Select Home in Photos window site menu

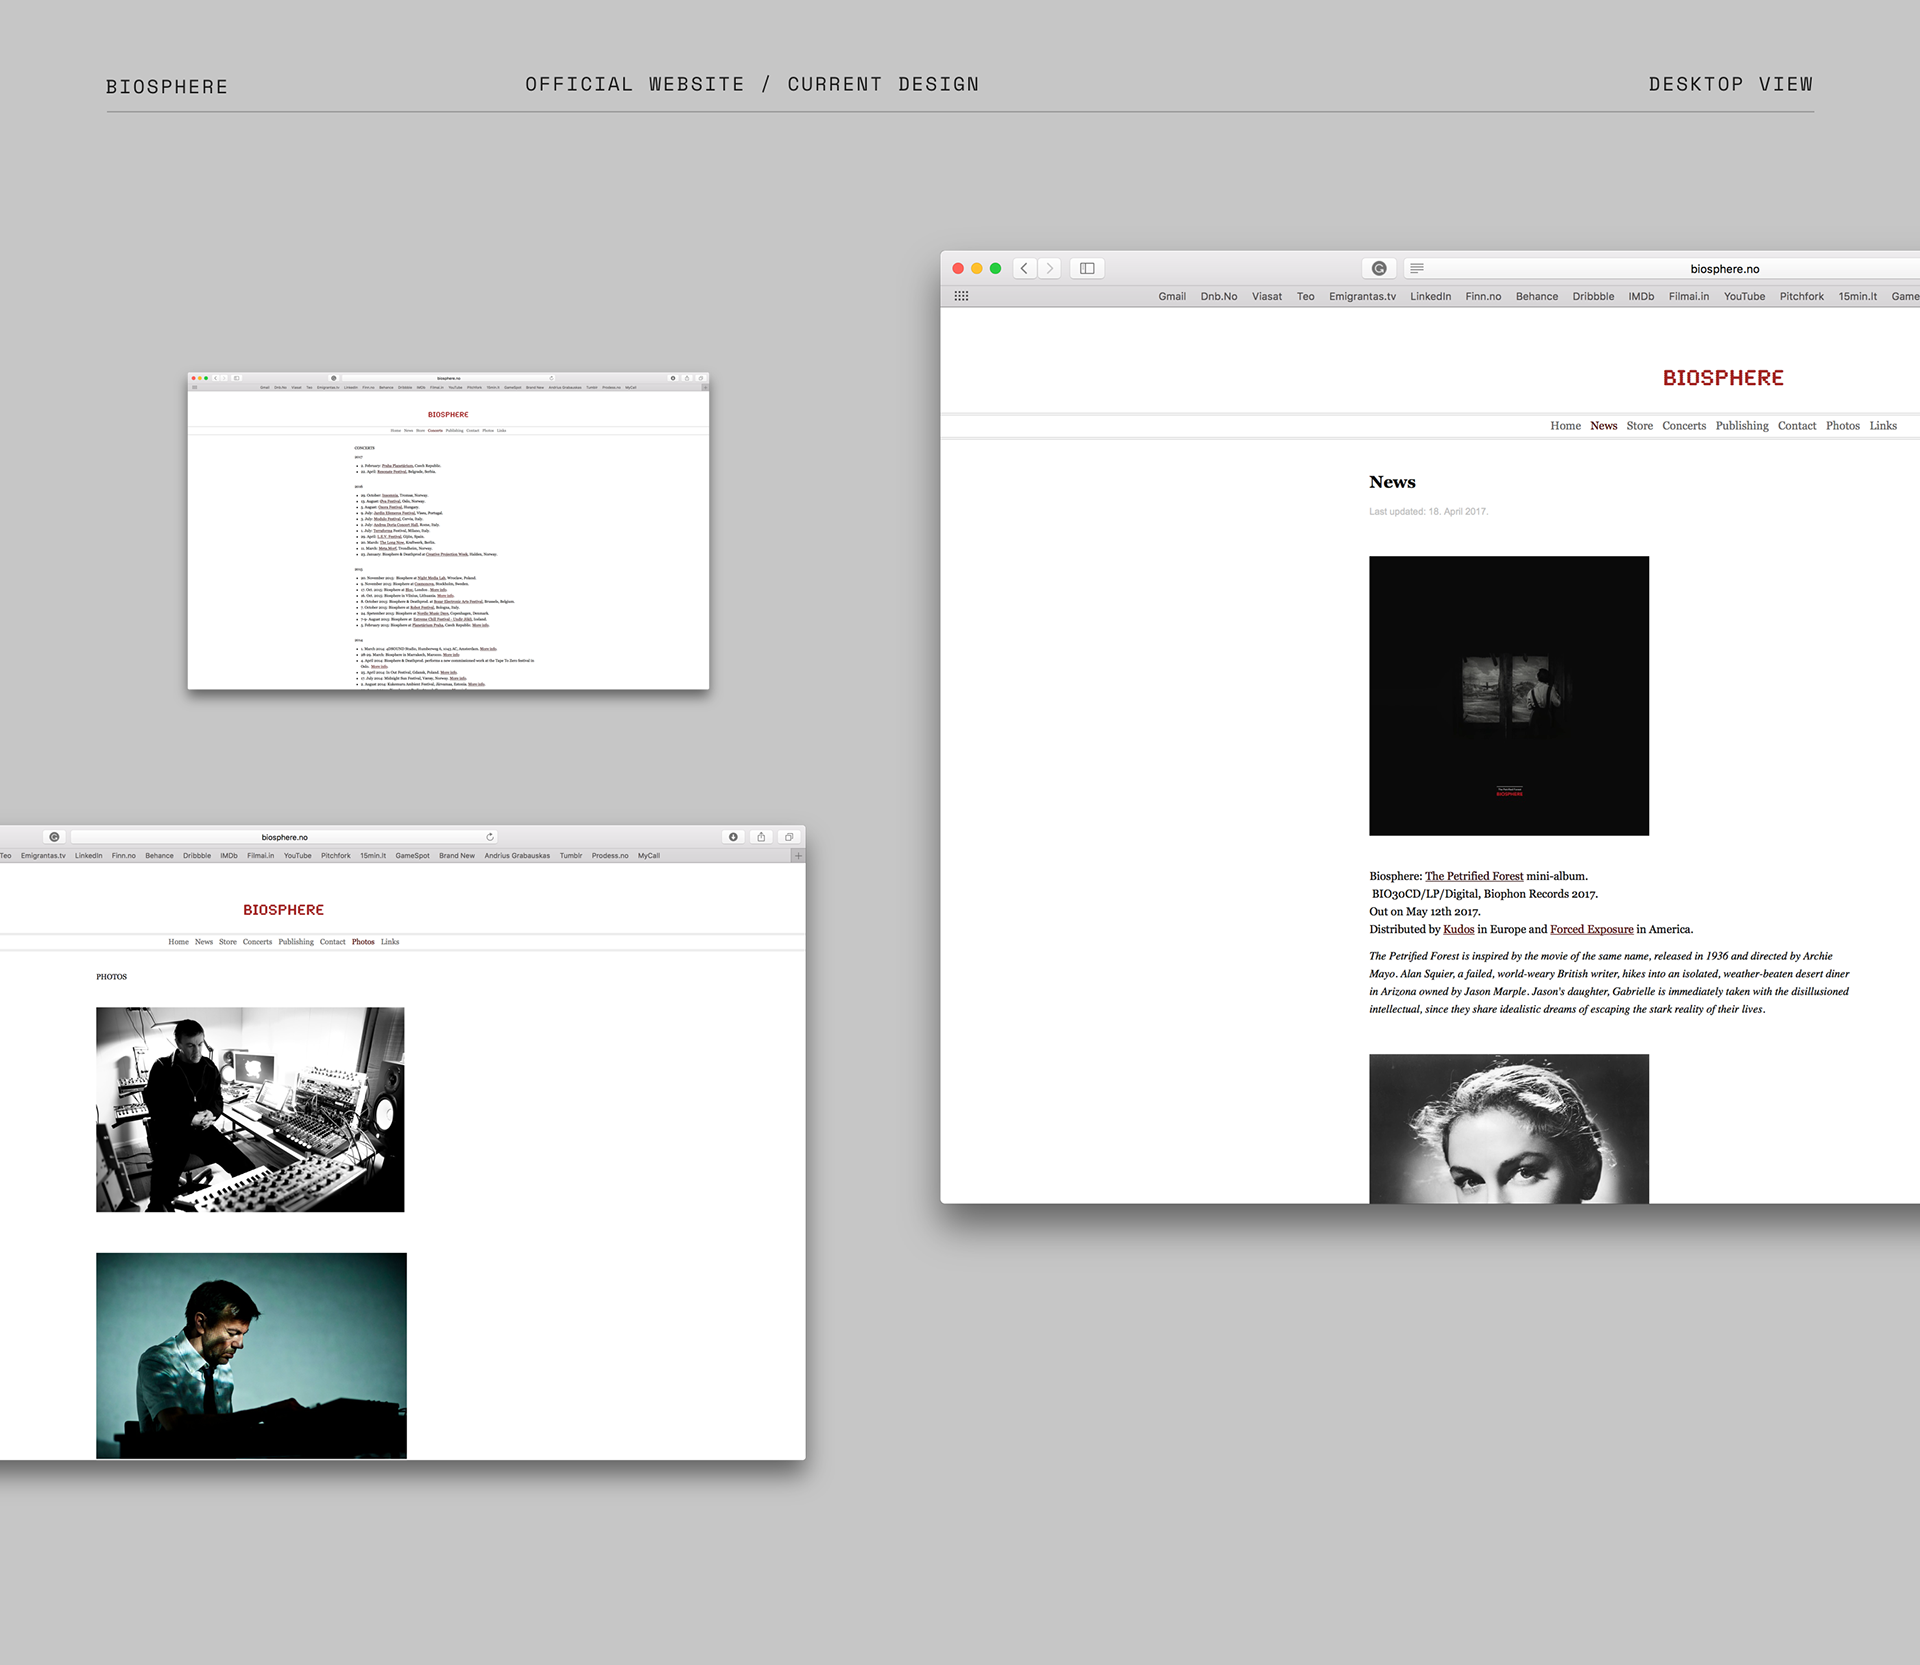click(x=178, y=942)
